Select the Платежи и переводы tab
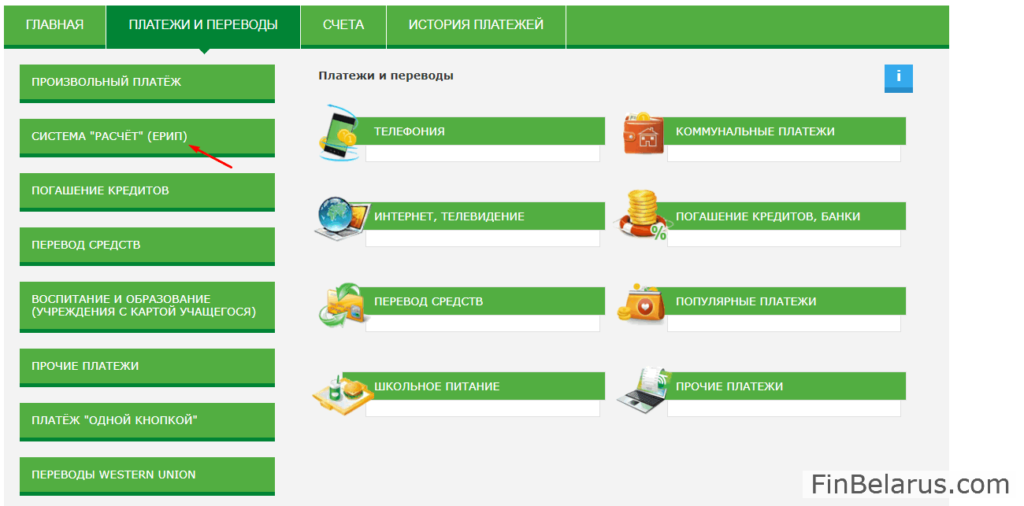This screenshot has width=1024, height=506. pyautogui.click(x=203, y=25)
